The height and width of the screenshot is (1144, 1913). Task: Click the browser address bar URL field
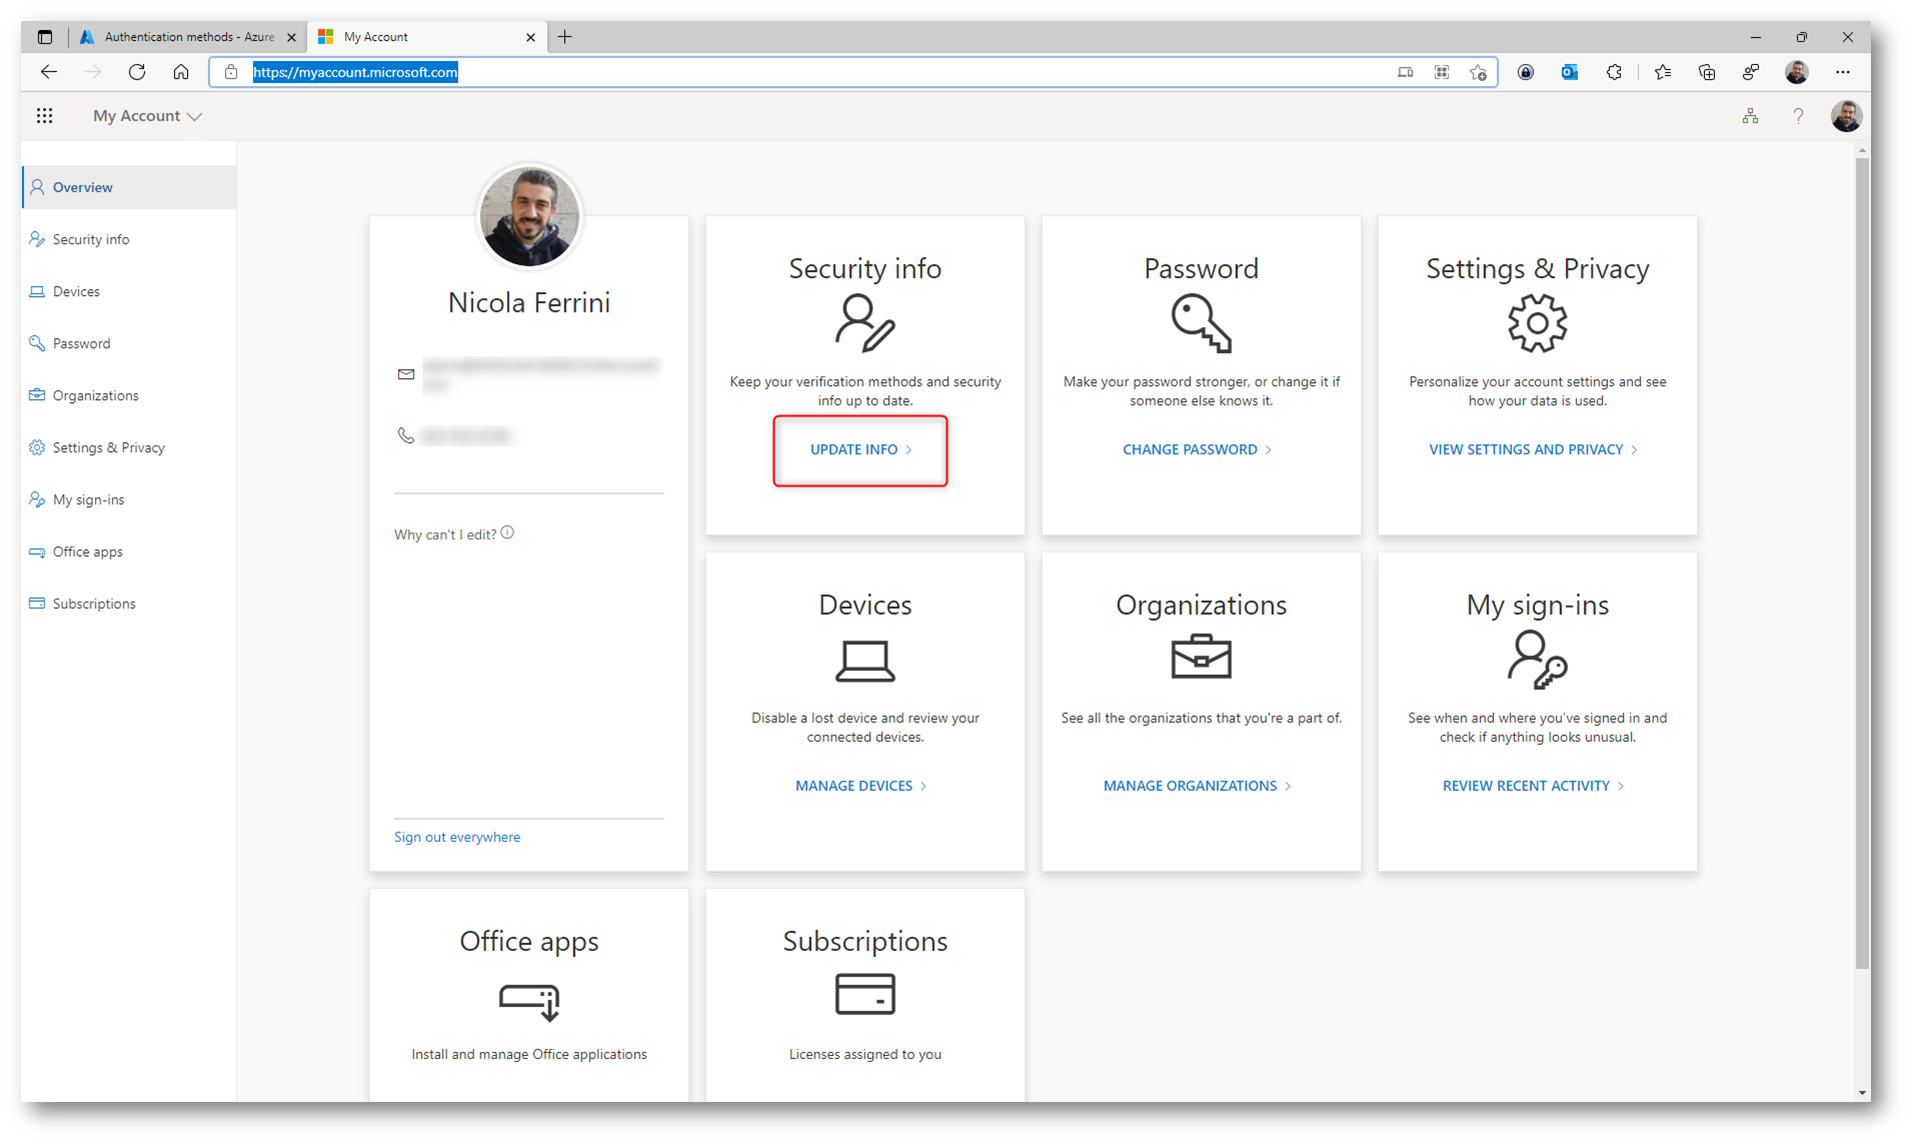pos(800,72)
